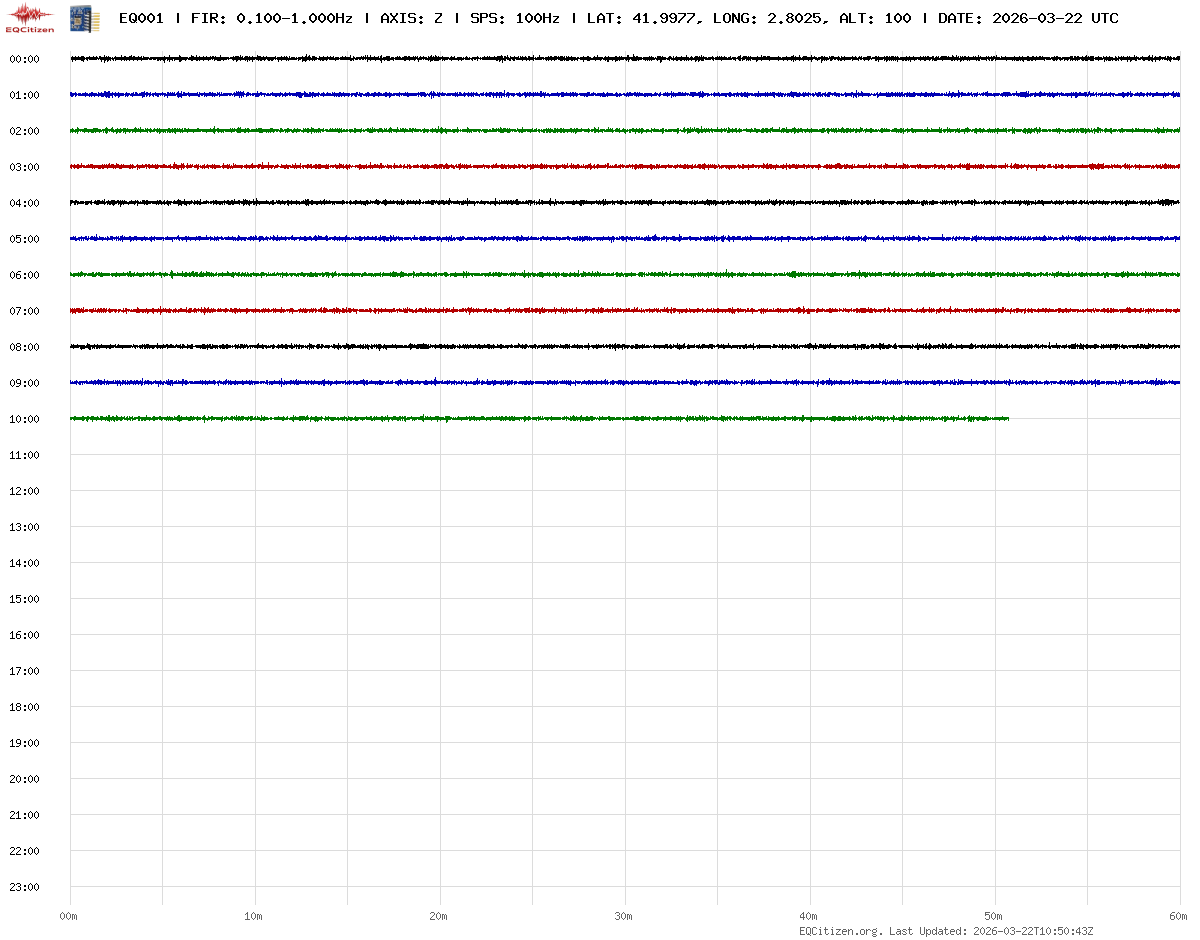Viewport: 1200px width, 940px height.
Task: Click the EQ001 station name in header
Action: click(x=141, y=18)
